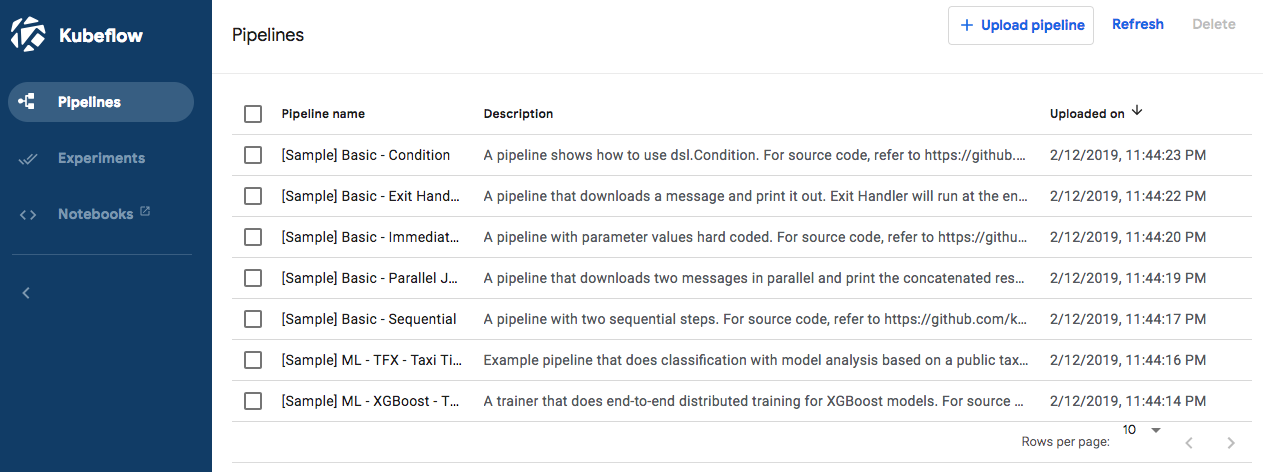The width and height of the screenshot is (1263, 472).
Task: Click the external link icon beside Notebooks
Action: pyautogui.click(x=145, y=212)
